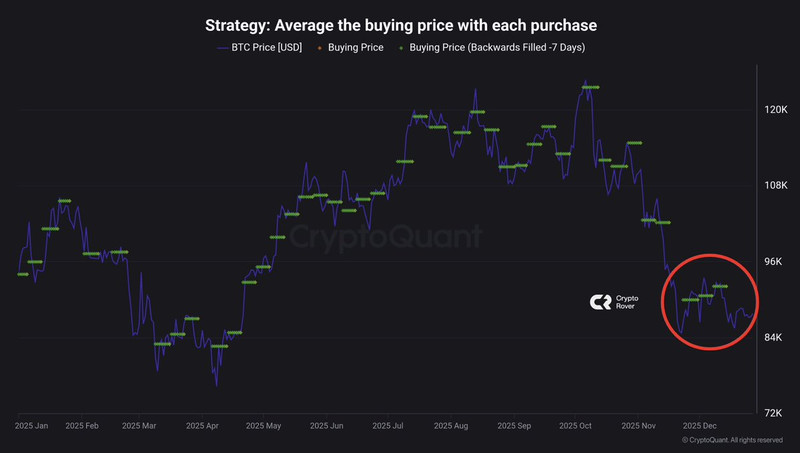Toggle the BTC Price [USD] legend series

point(259,47)
